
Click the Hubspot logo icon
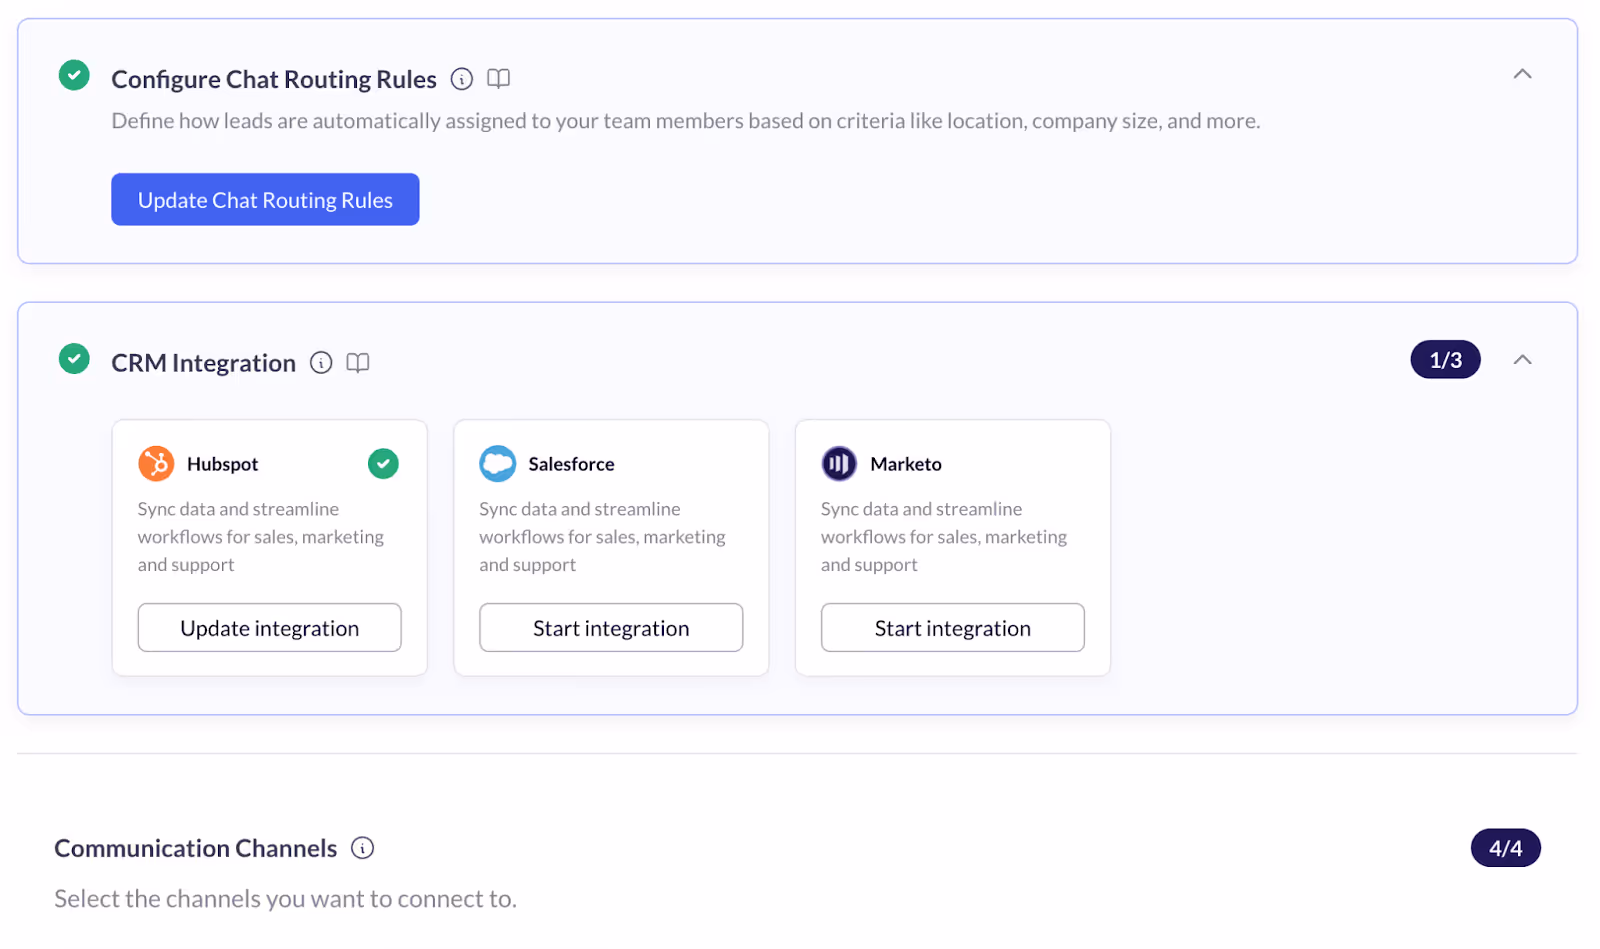click(x=156, y=463)
